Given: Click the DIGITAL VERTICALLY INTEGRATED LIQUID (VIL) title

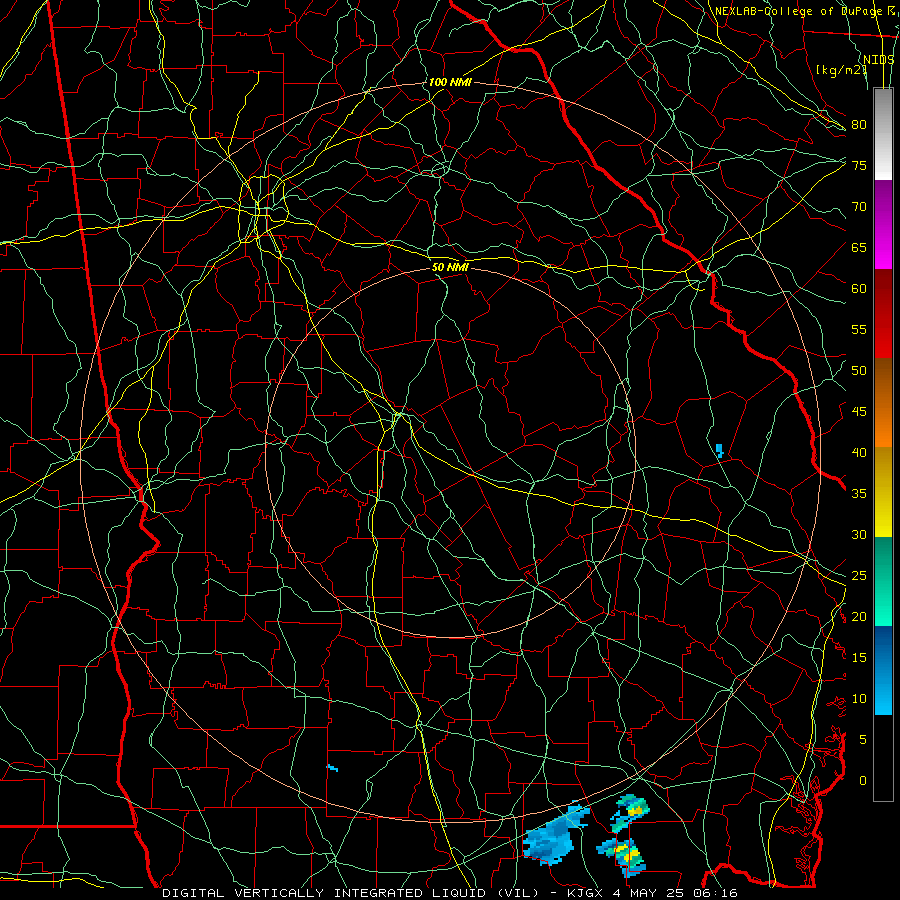Looking at the screenshot, I should coord(351,893).
